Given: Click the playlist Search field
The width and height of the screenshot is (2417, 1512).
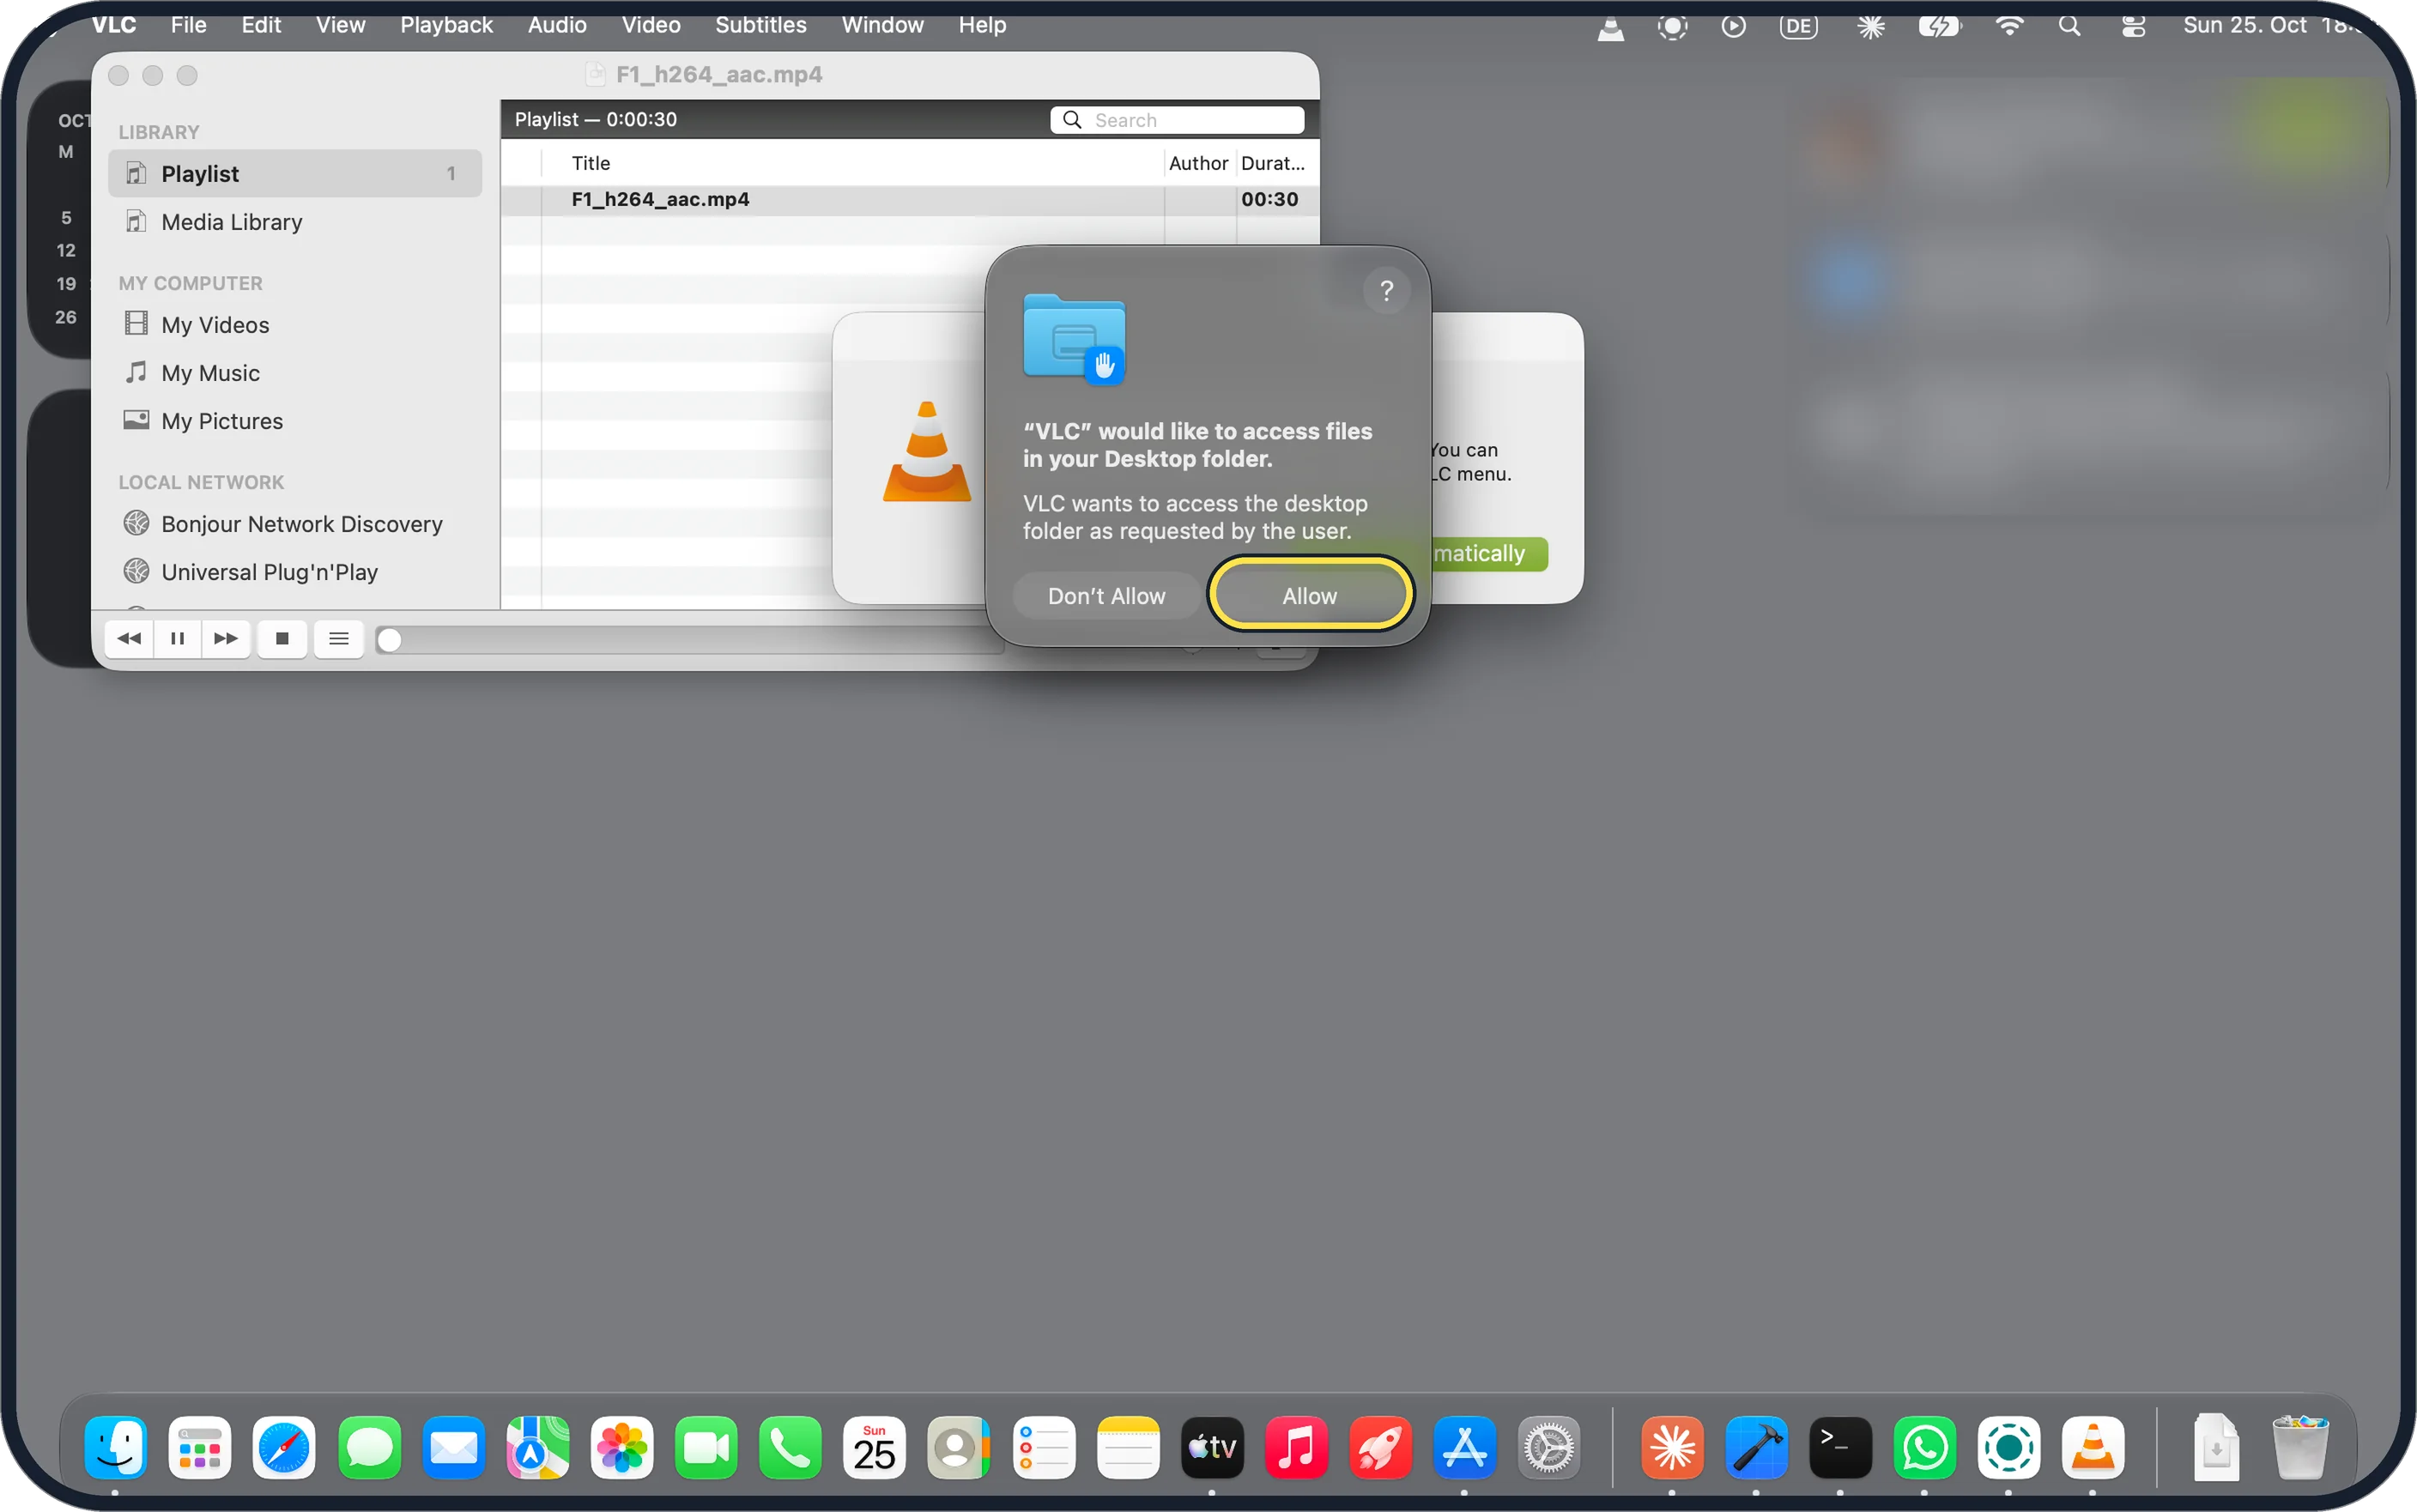Looking at the screenshot, I should click(x=1177, y=120).
